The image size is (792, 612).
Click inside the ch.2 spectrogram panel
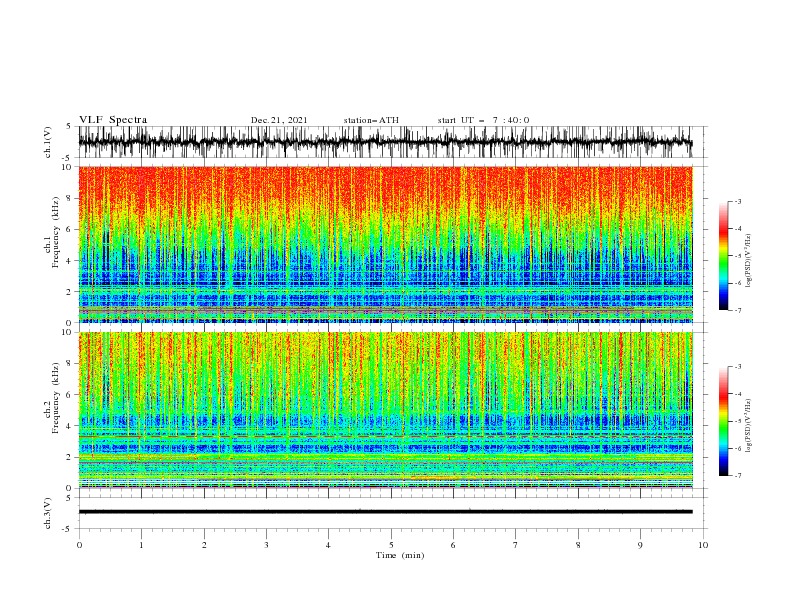pos(385,410)
